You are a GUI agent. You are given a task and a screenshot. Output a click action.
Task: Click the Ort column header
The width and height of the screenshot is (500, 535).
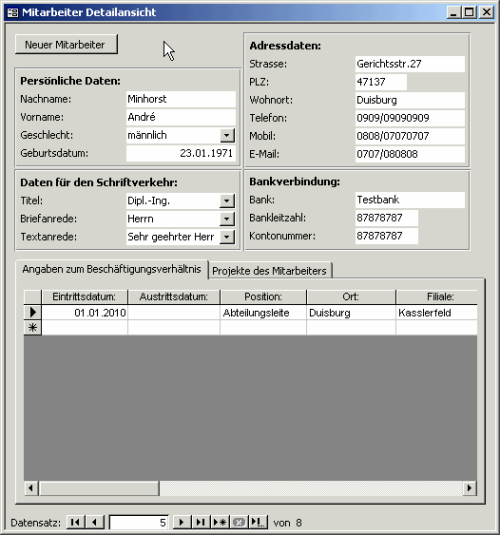coord(351,297)
